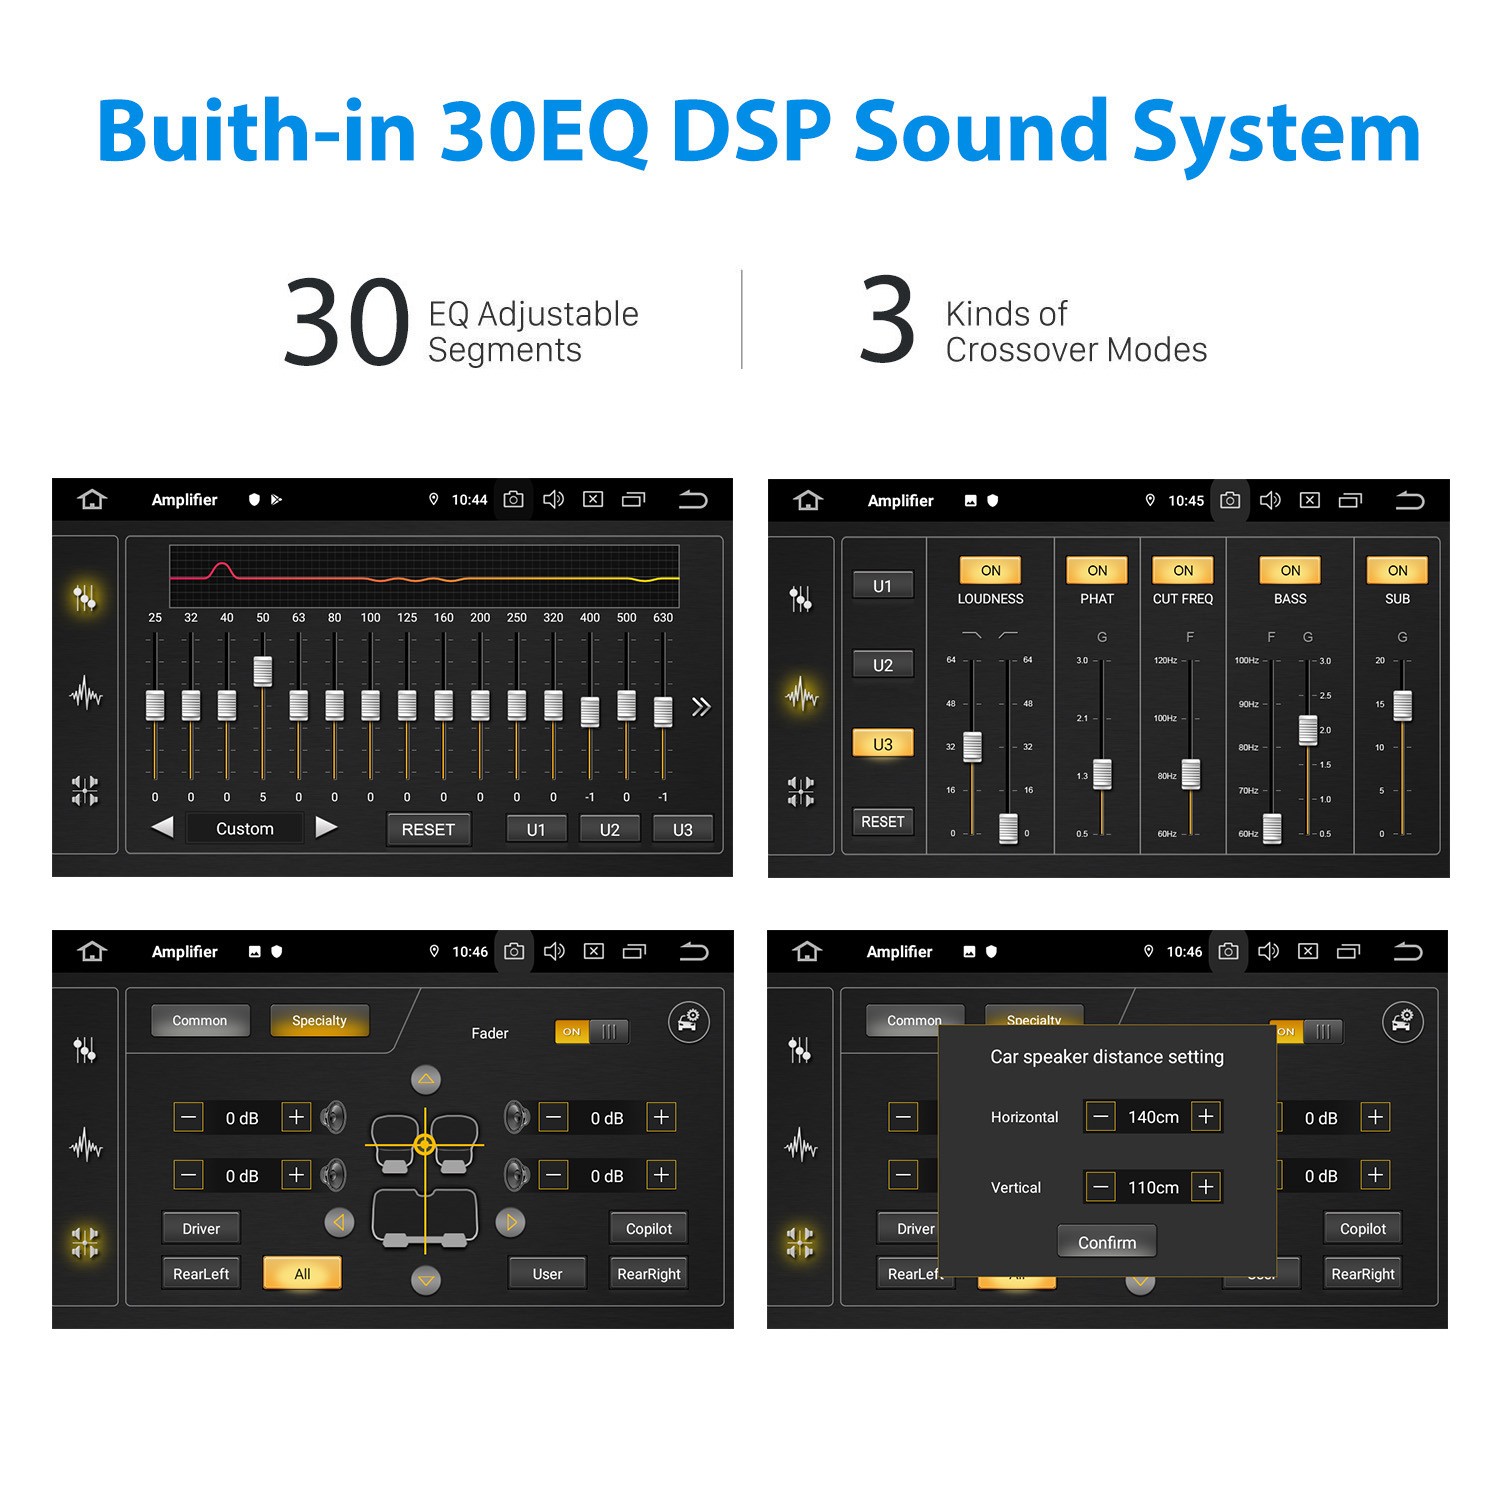Select Common tab on the fader screen
The width and height of the screenshot is (1500, 1500).
click(200, 1020)
